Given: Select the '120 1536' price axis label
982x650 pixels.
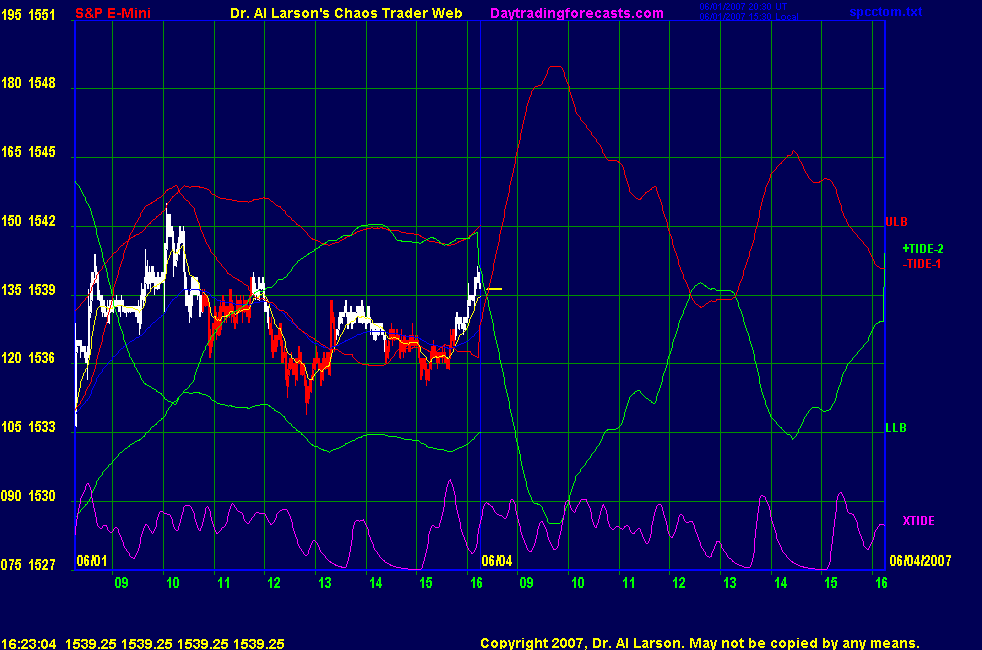Looking at the screenshot, I should 28,358.
